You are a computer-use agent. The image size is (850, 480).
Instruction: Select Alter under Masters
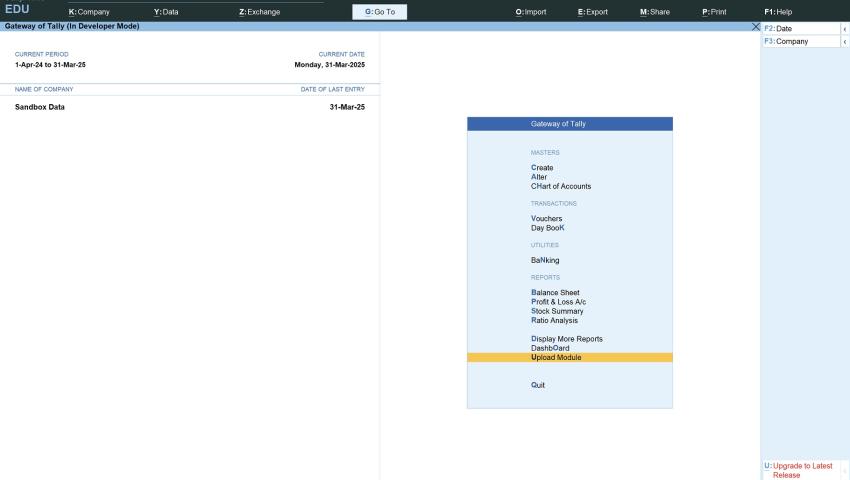click(x=539, y=177)
